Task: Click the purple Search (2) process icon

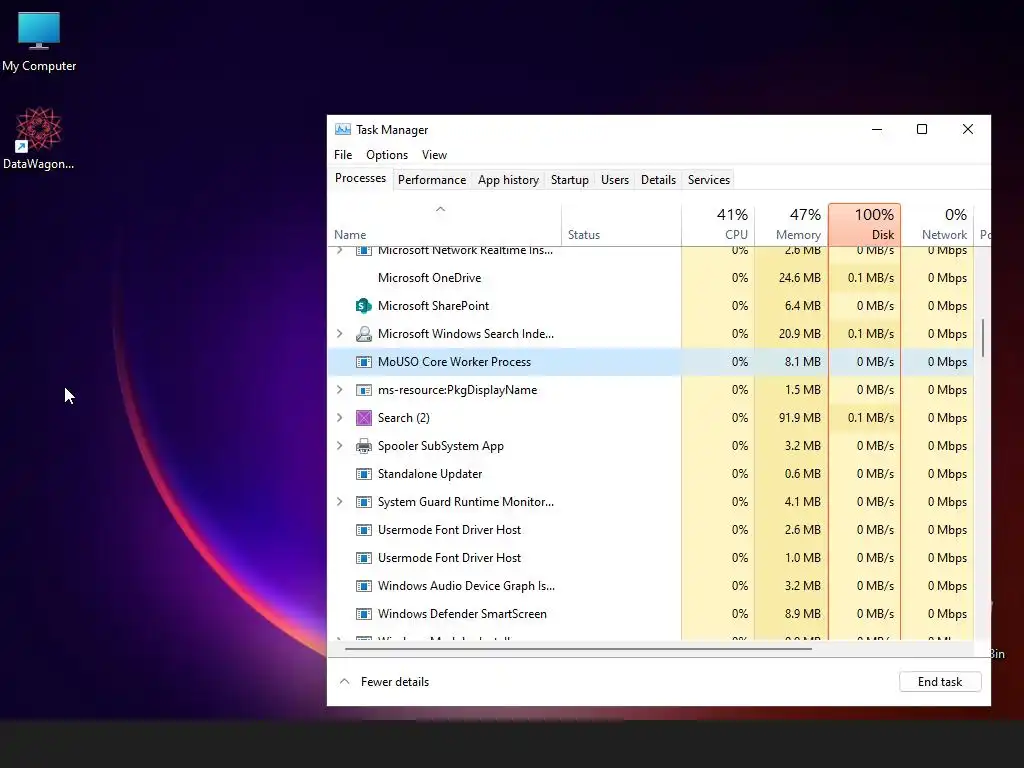Action: (x=363, y=418)
